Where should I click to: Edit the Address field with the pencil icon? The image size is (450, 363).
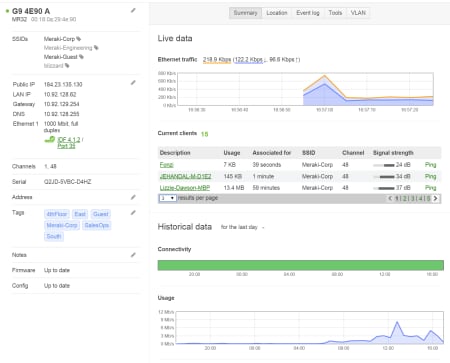coord(133,197)
